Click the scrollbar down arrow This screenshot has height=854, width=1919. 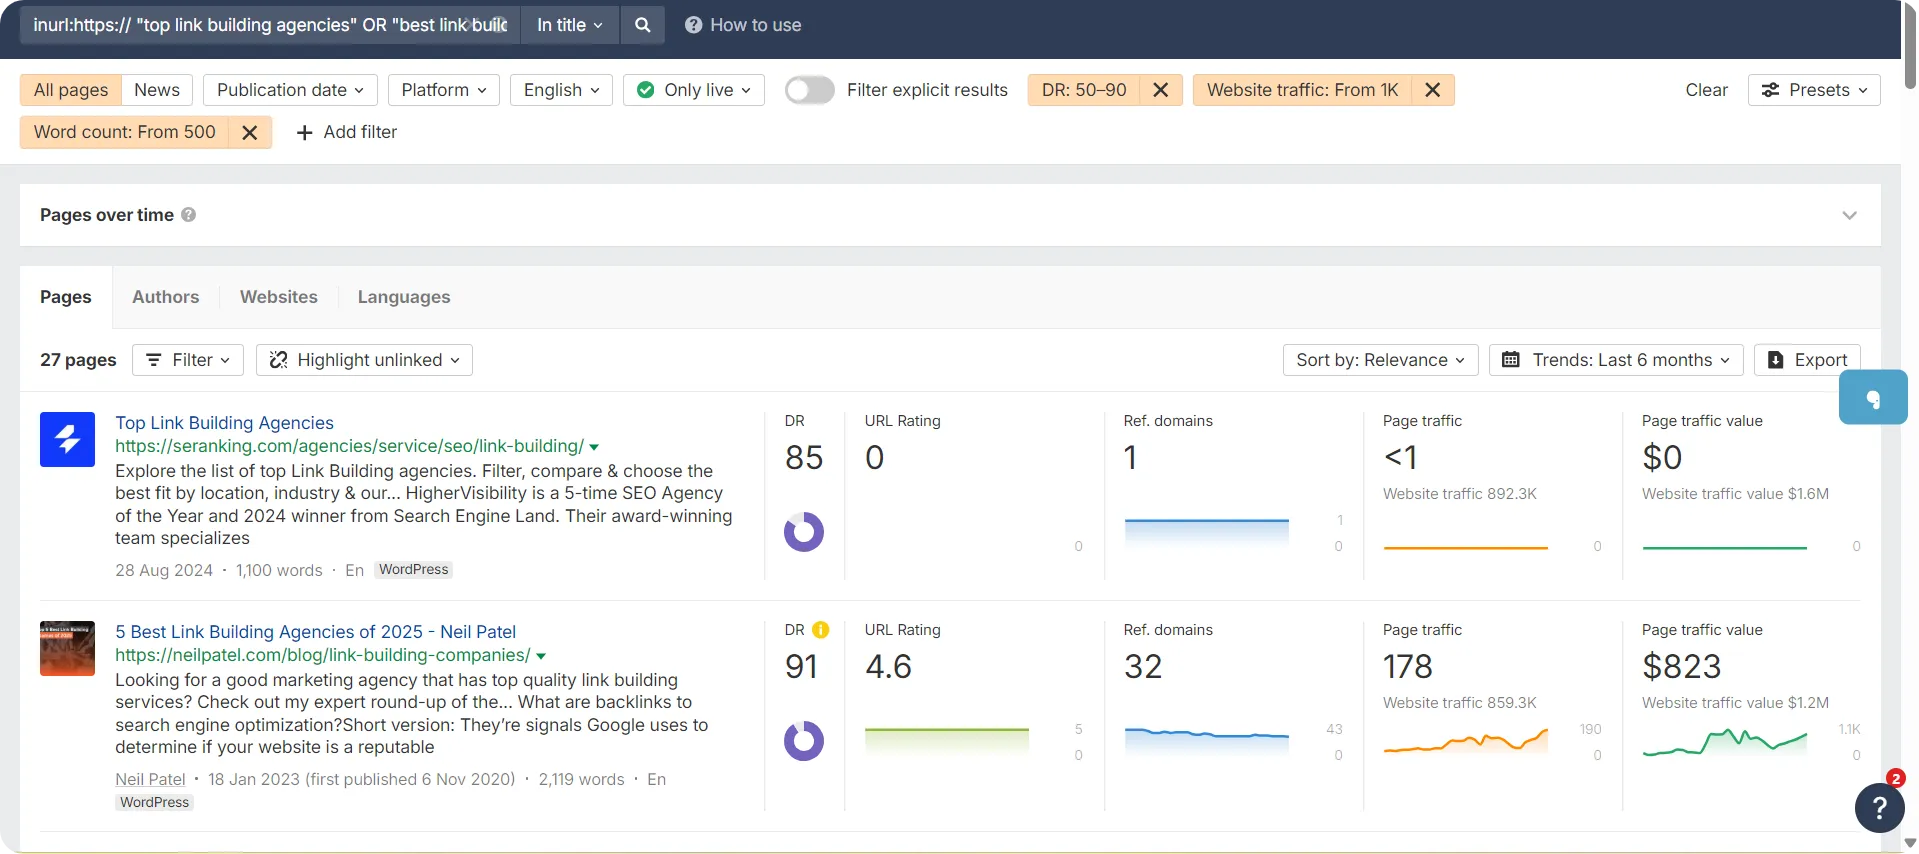[x=1910, y=845]
